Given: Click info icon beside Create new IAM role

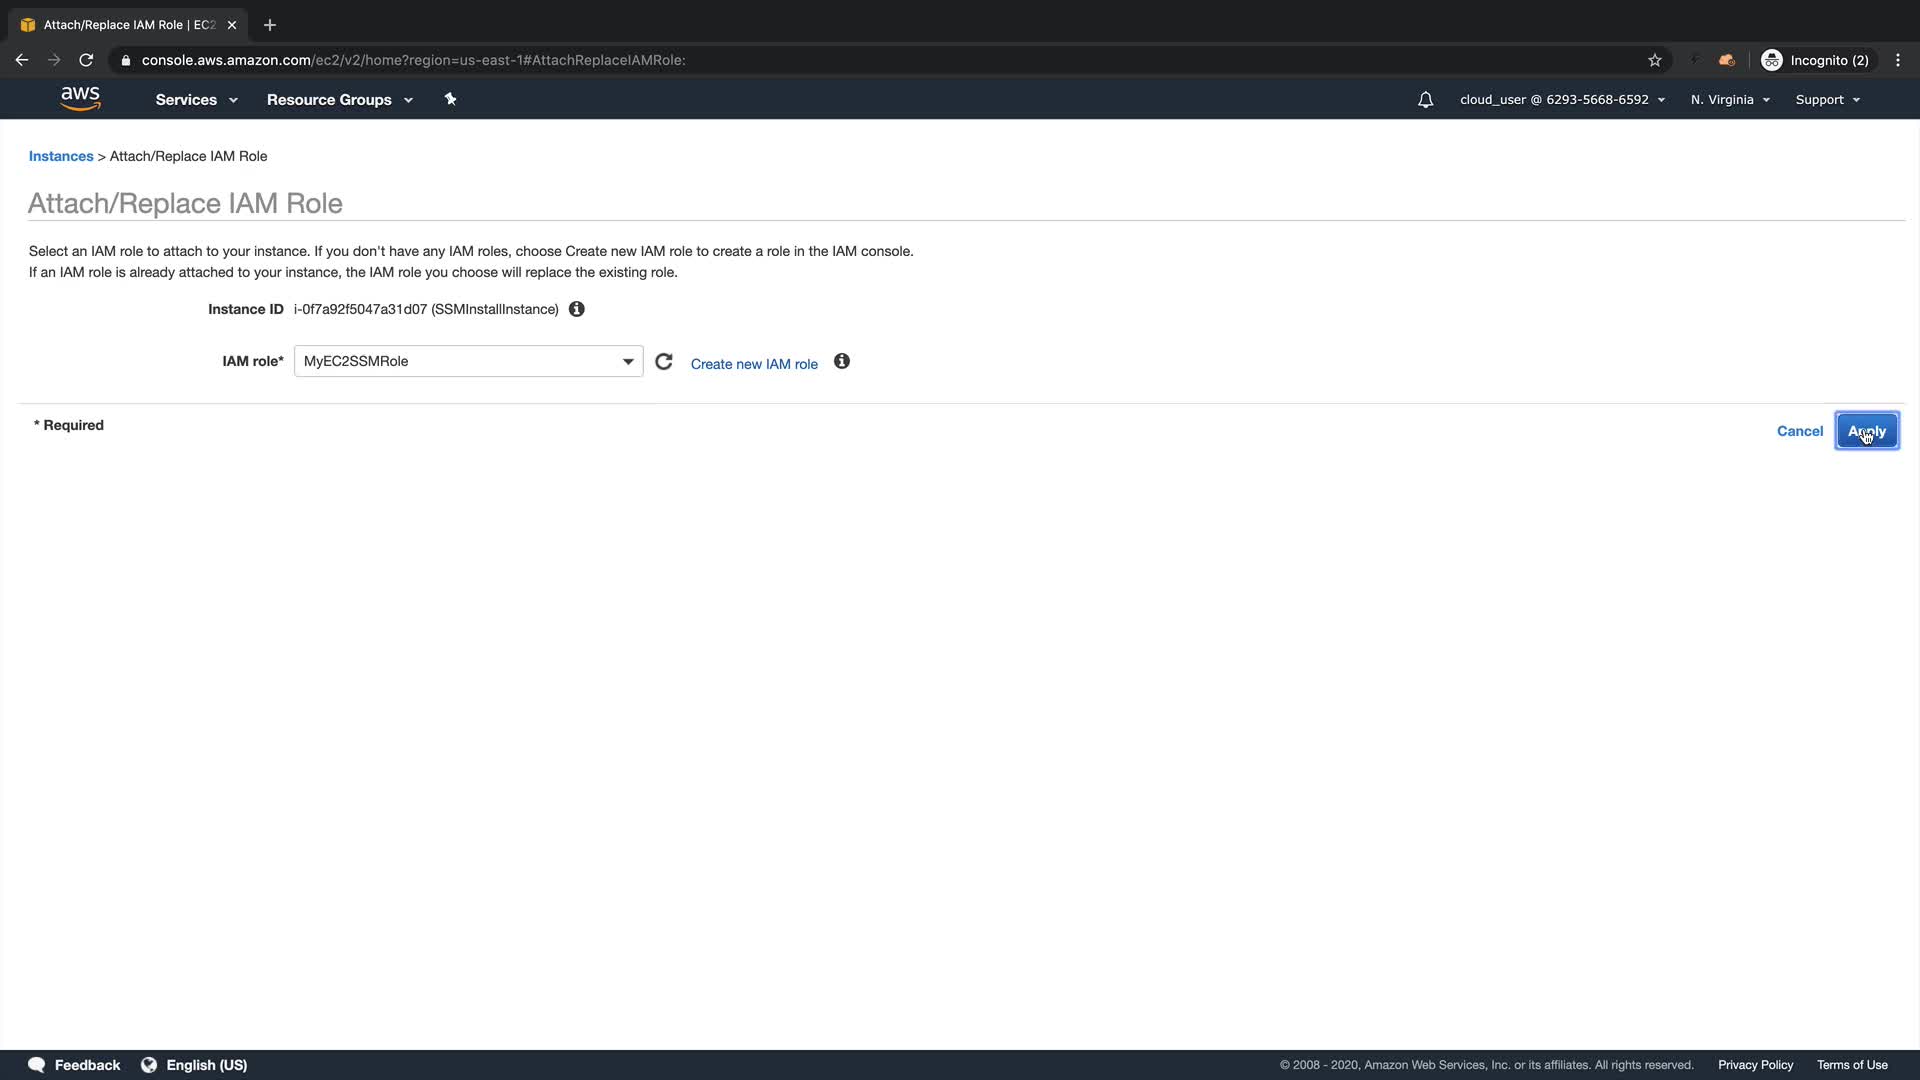Looking at the screenshot, I should tap(842, 361).
